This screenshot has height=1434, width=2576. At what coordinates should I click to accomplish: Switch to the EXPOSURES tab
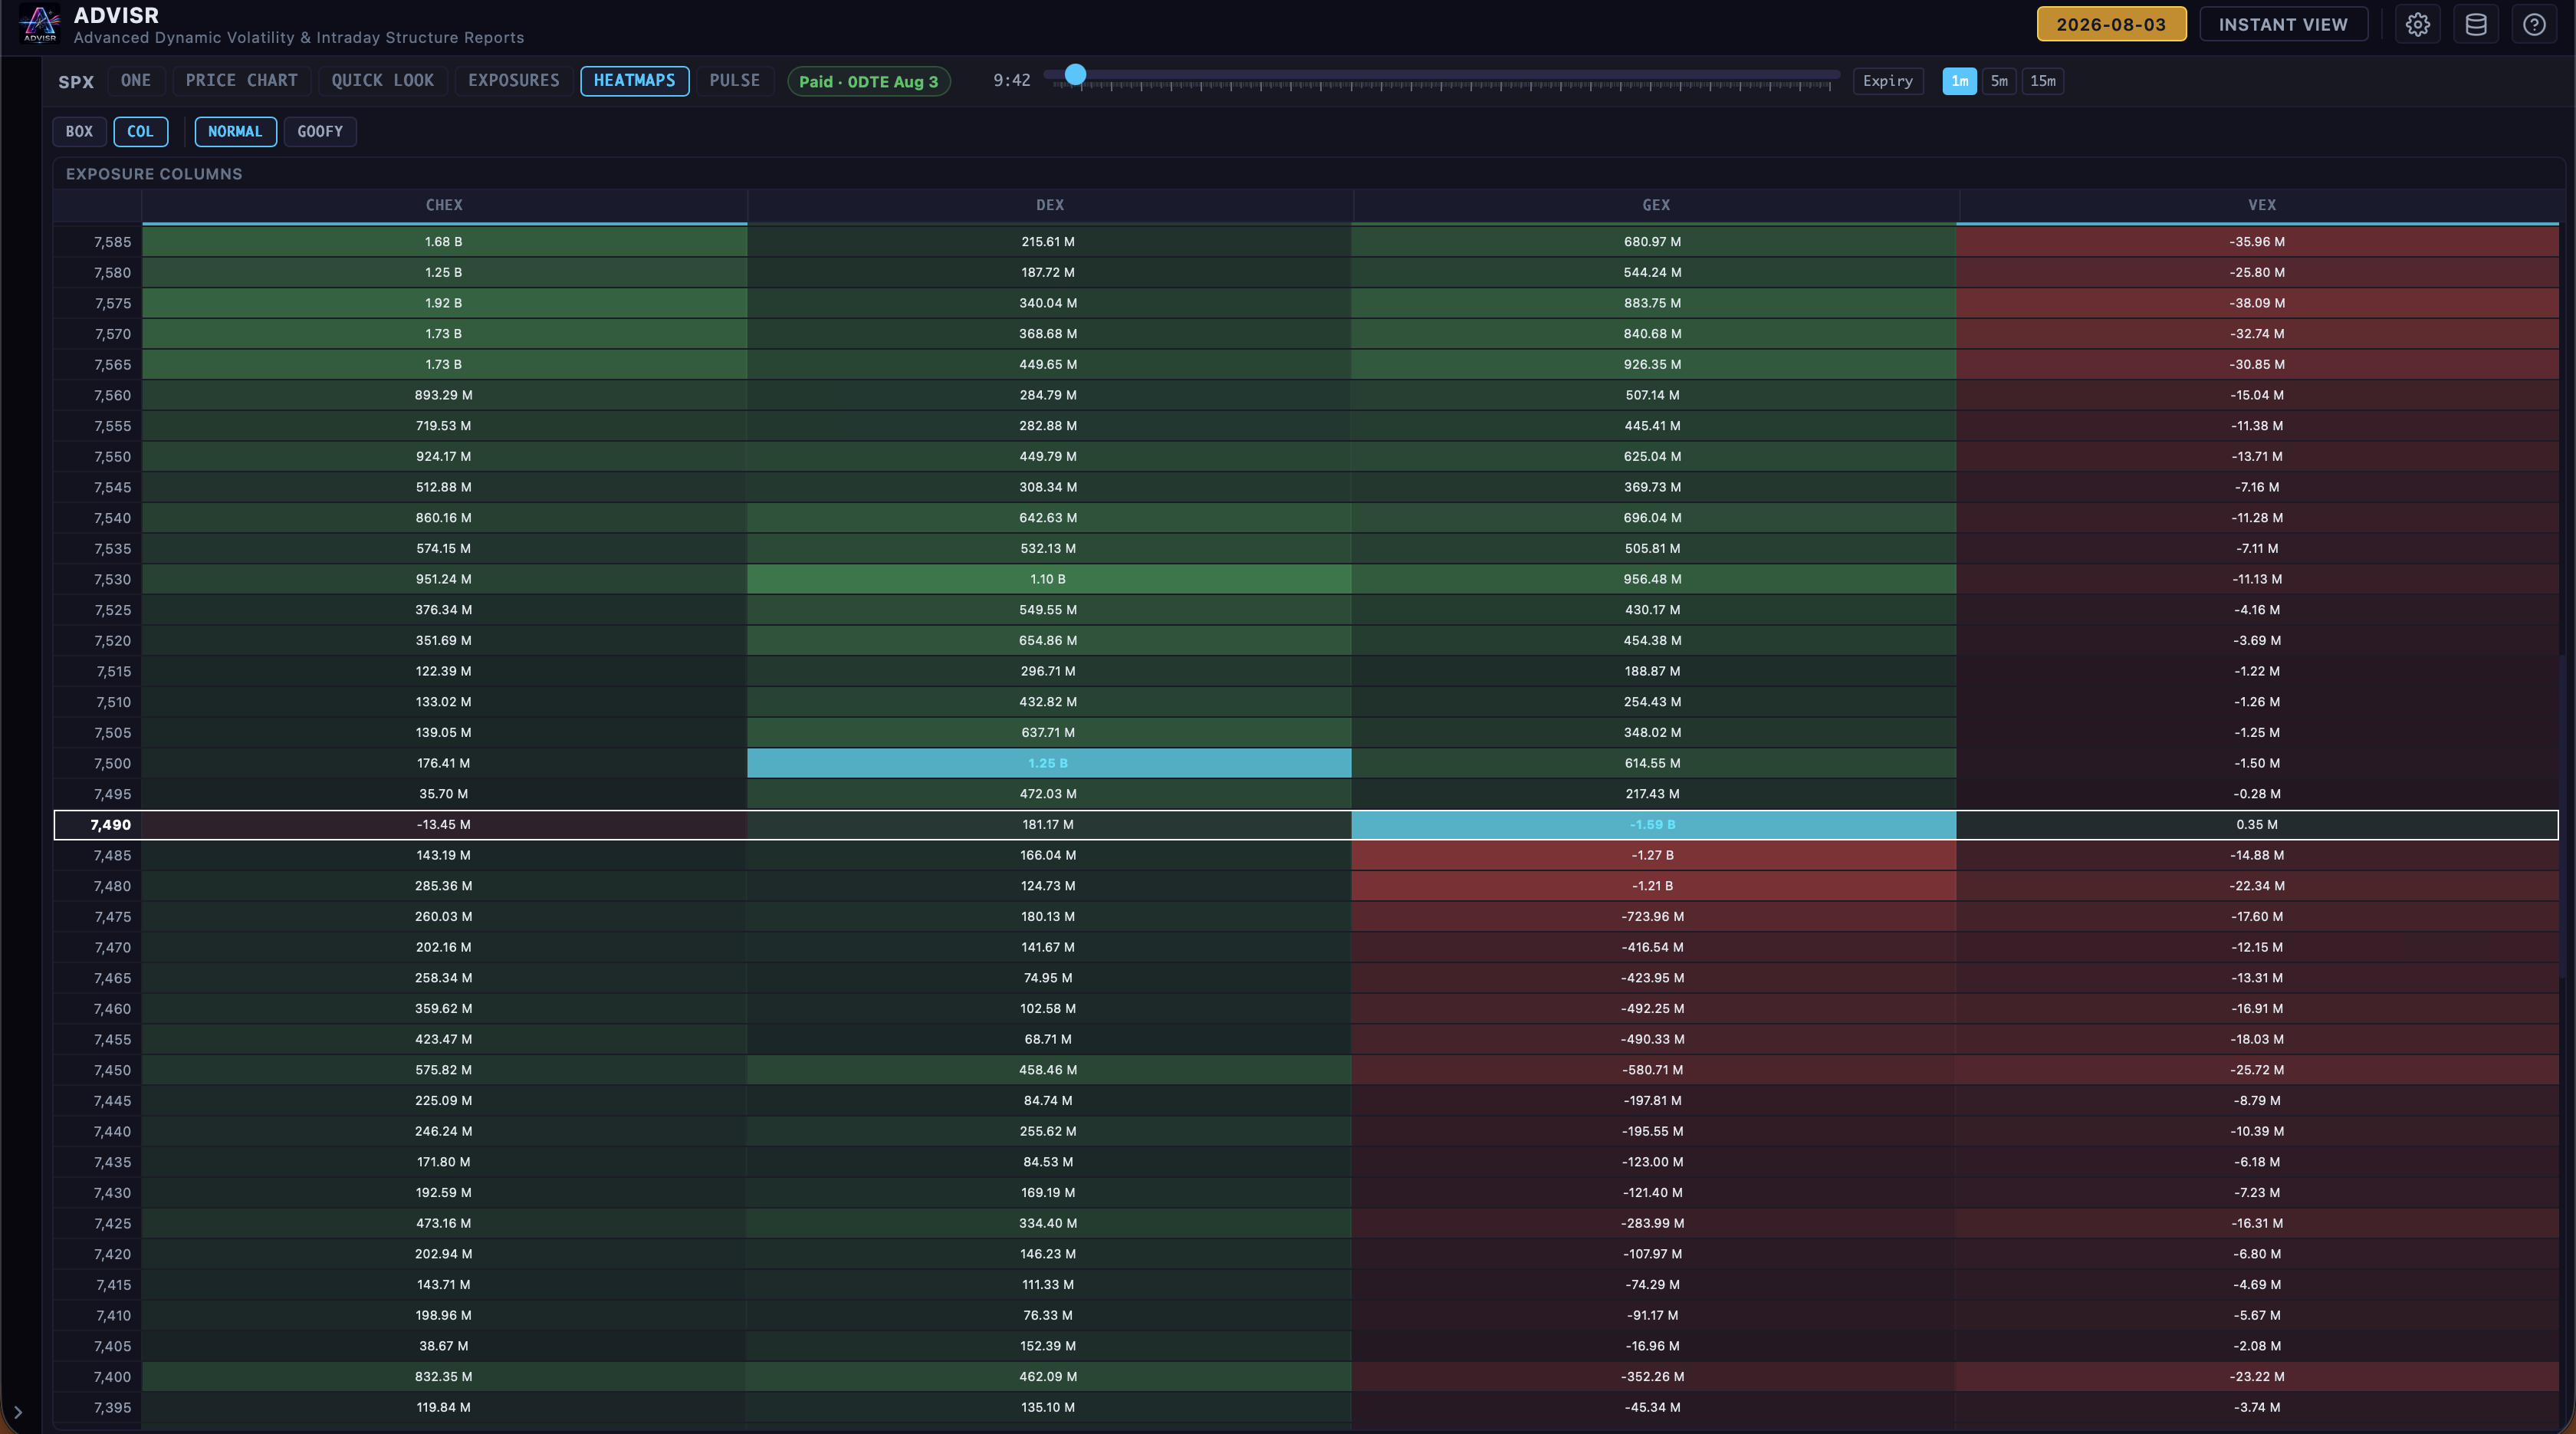pos(514,81)
